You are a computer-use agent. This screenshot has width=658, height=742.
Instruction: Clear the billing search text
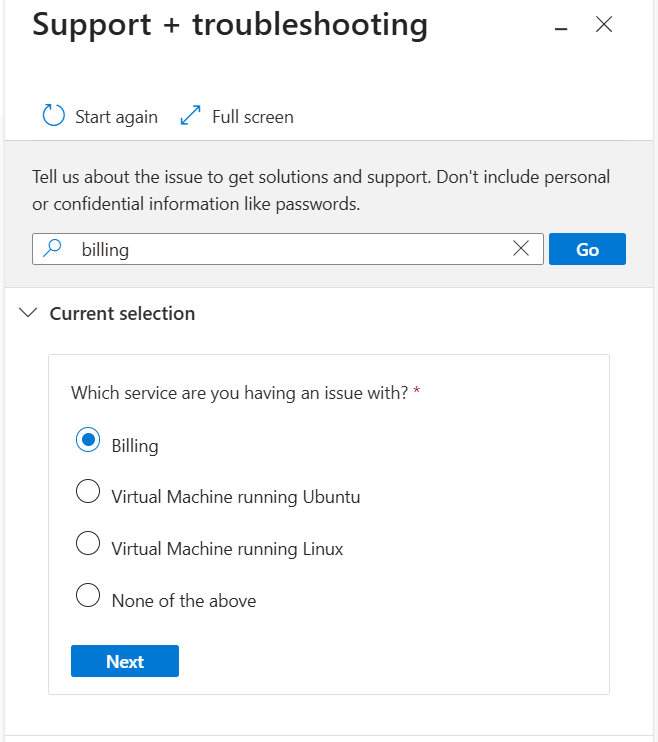click(x=521, y=248)
